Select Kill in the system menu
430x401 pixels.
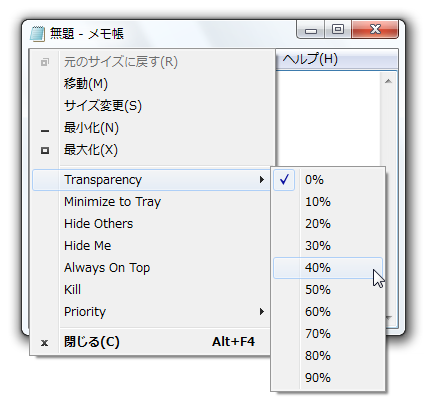pyautogui.click(x=151, y=290)
